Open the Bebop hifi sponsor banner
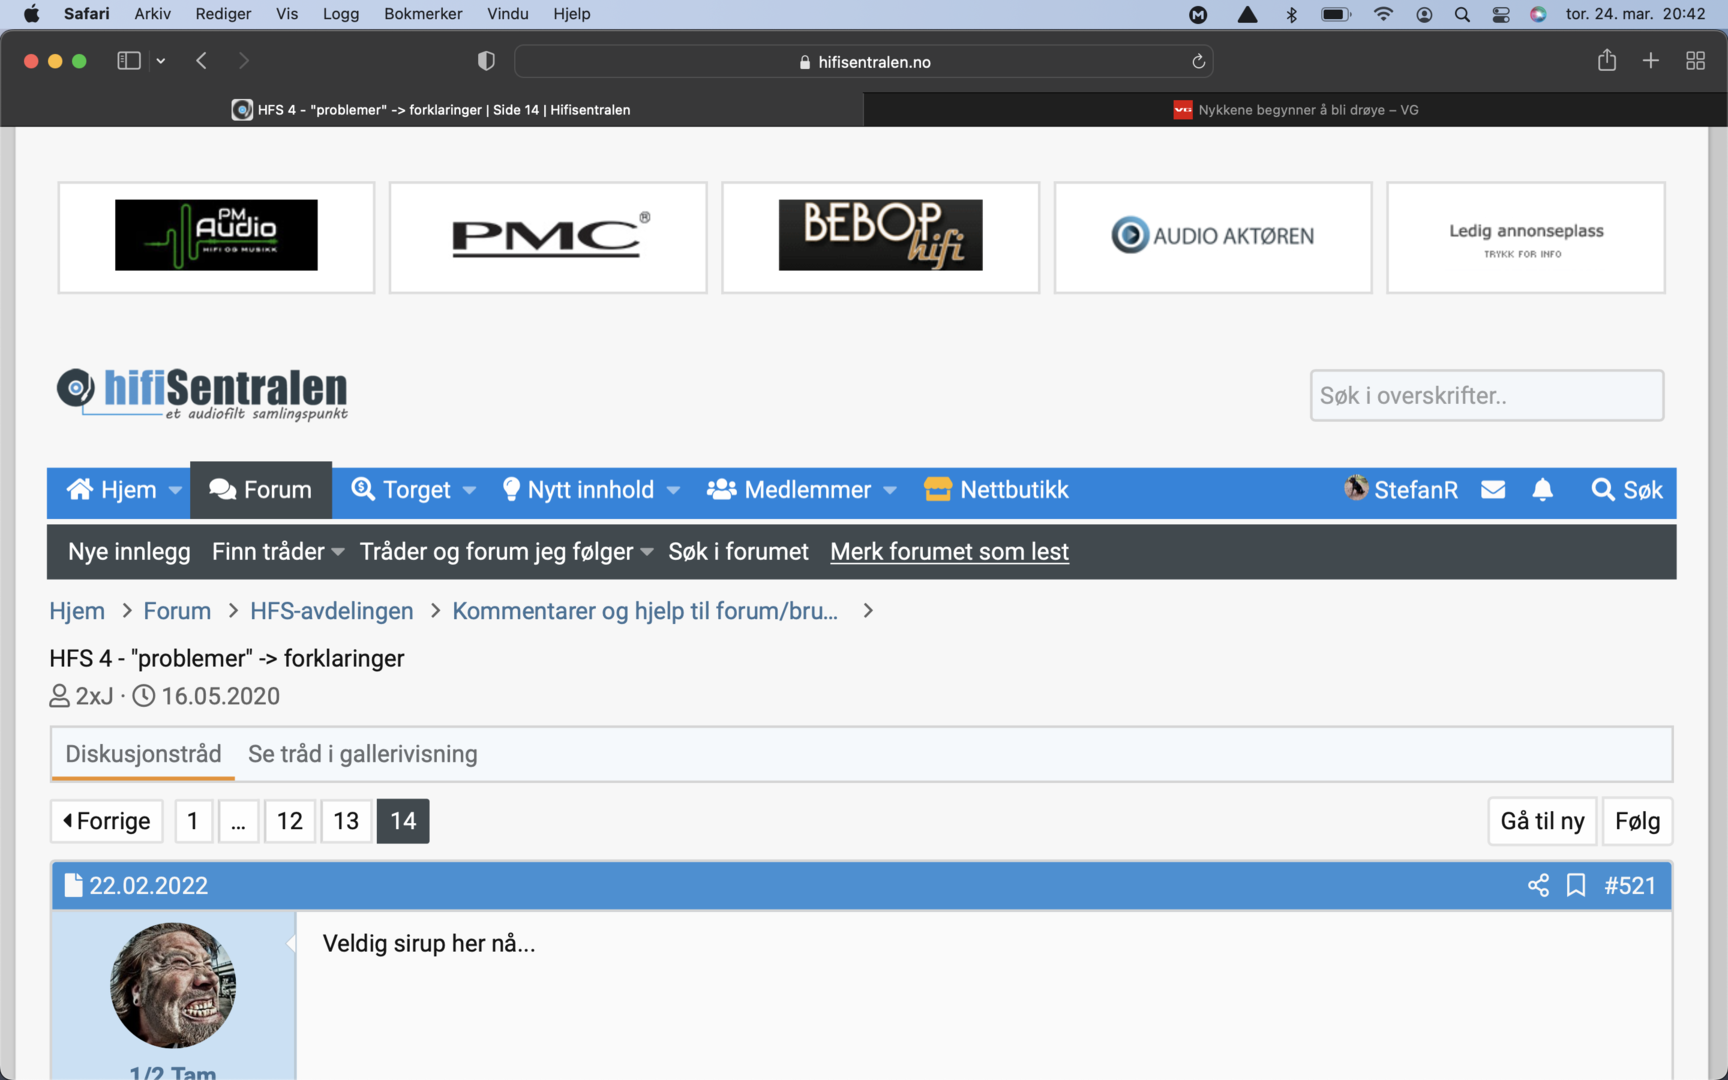The width and height of the screenshot is (1728, 1080). point(880,237)
